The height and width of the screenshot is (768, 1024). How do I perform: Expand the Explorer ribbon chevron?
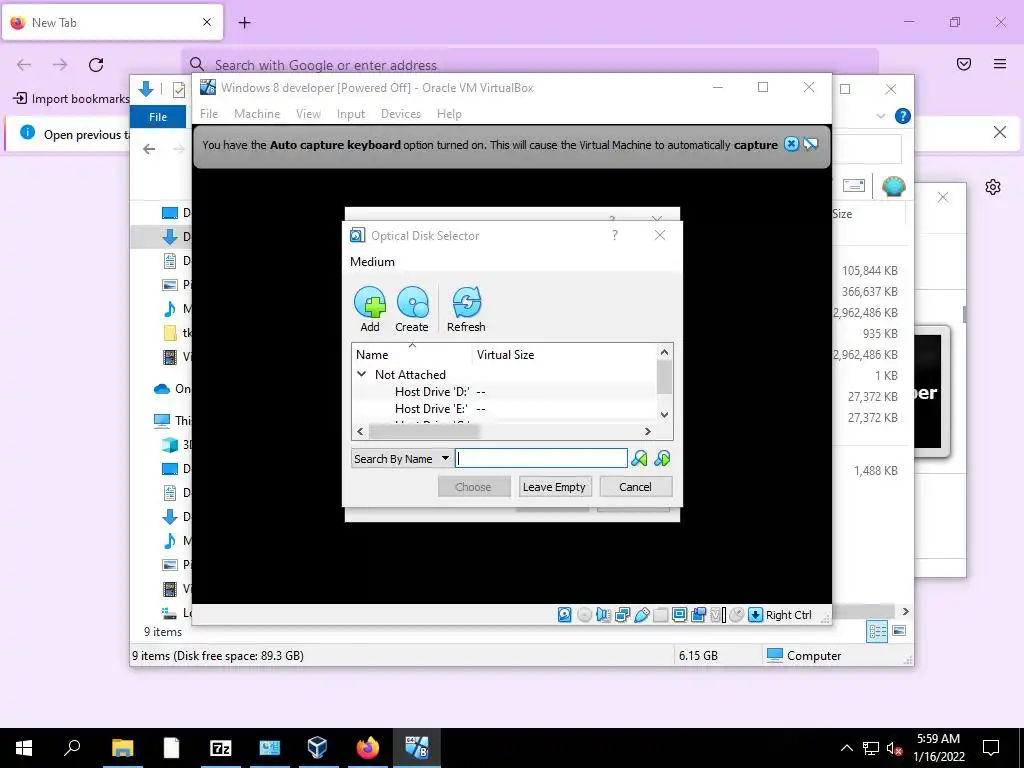pos(880,116)
